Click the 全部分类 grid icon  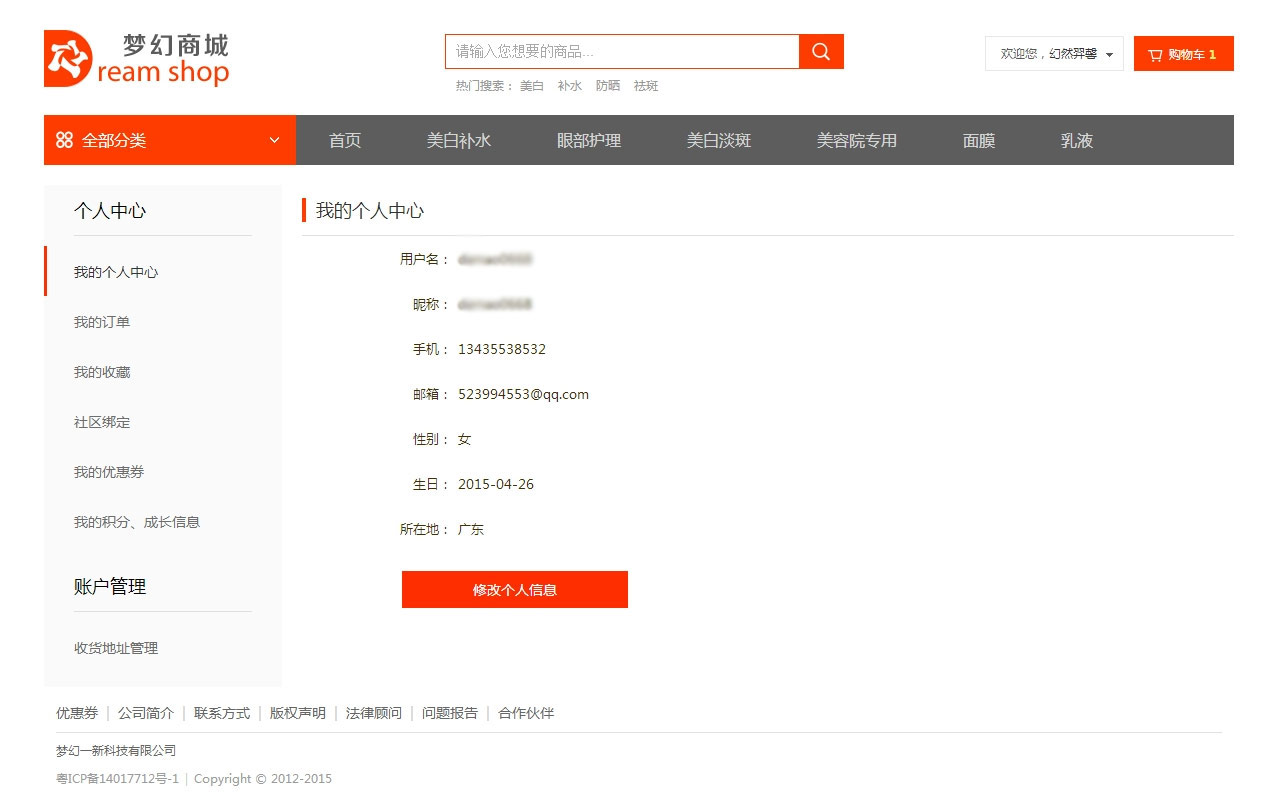(x=64, y=140)
